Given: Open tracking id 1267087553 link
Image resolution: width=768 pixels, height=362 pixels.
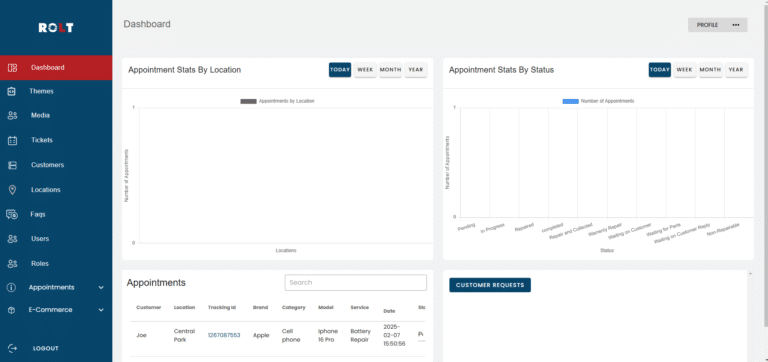Looking at the screenshot, I should tap(224, 336).
